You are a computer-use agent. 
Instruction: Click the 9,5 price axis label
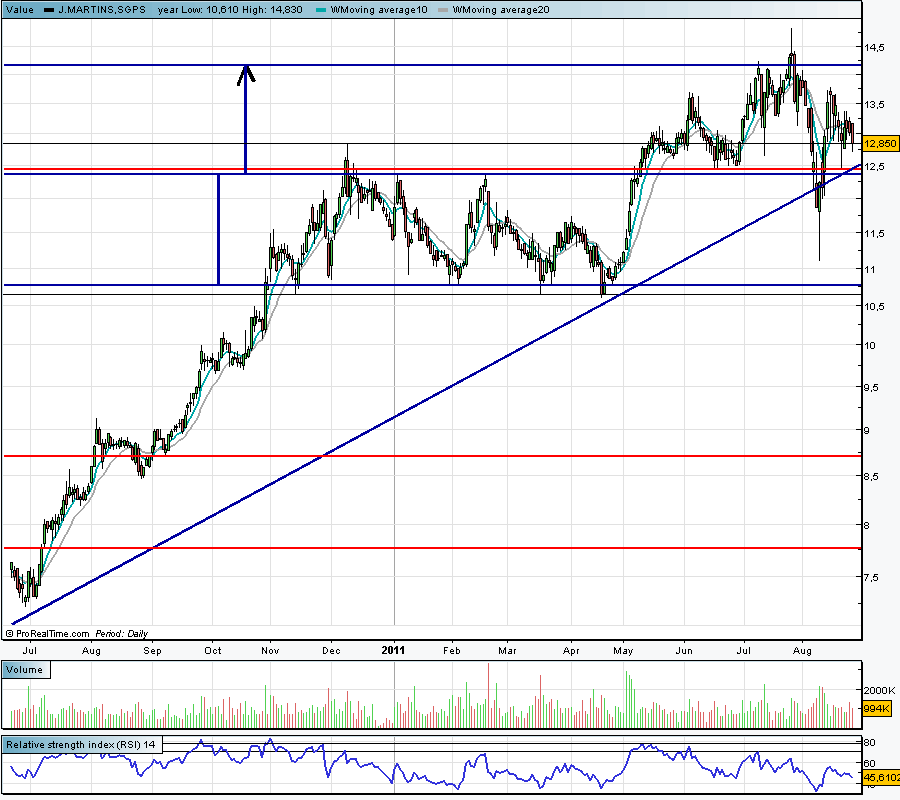point(871,388)
